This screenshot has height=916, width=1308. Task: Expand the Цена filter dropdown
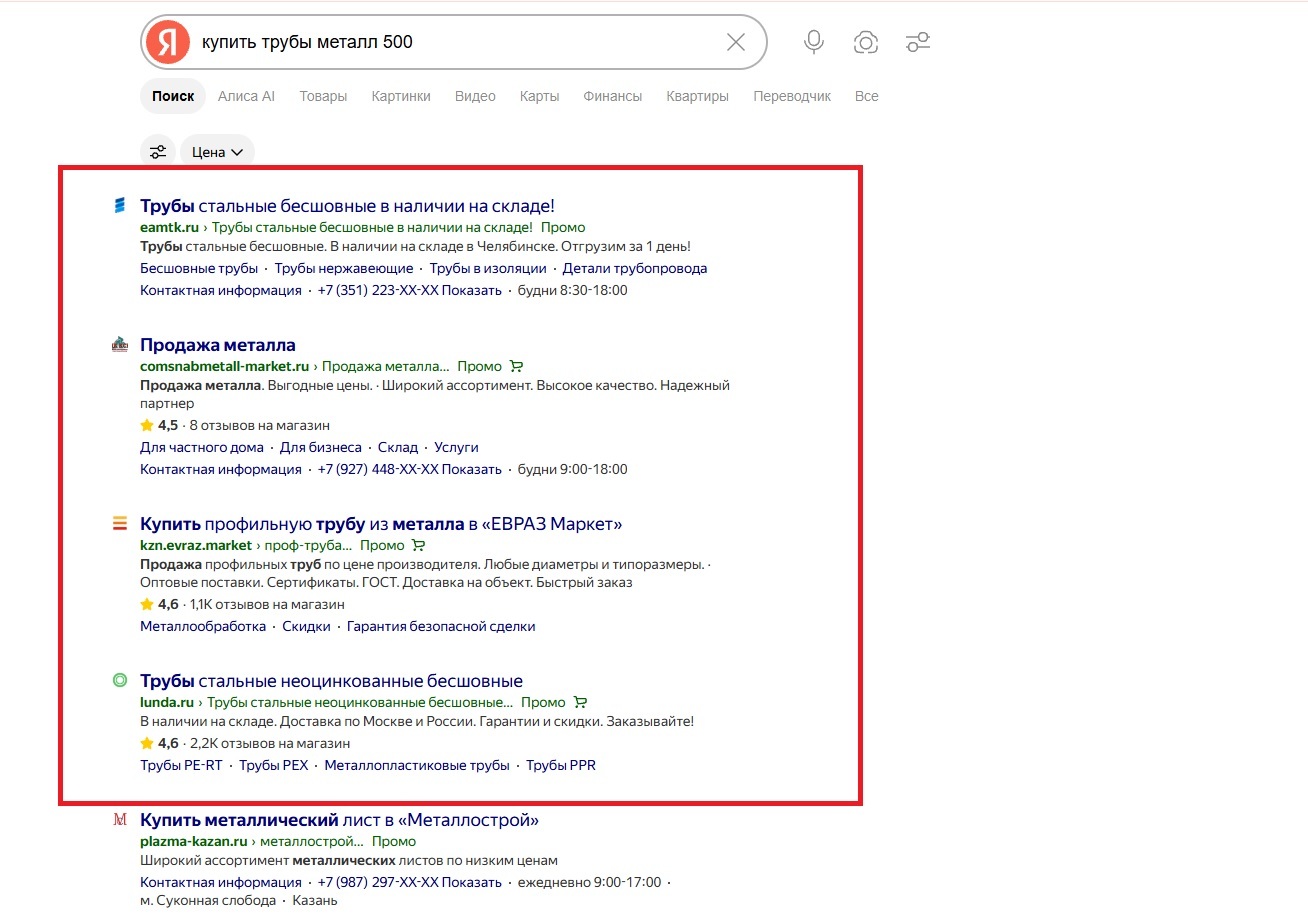tap(218, 152)
